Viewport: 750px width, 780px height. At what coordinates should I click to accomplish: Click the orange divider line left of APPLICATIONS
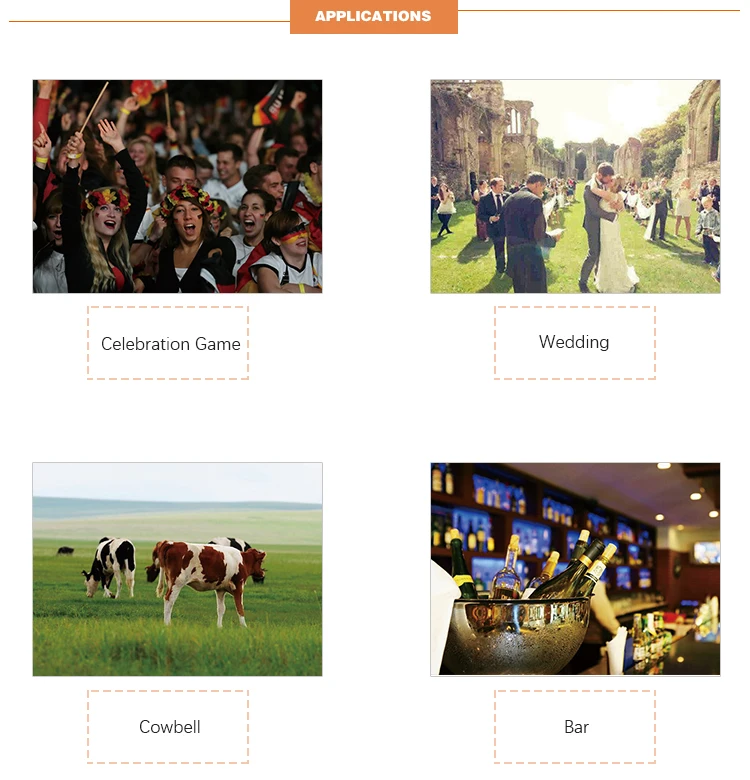point(149,21)
